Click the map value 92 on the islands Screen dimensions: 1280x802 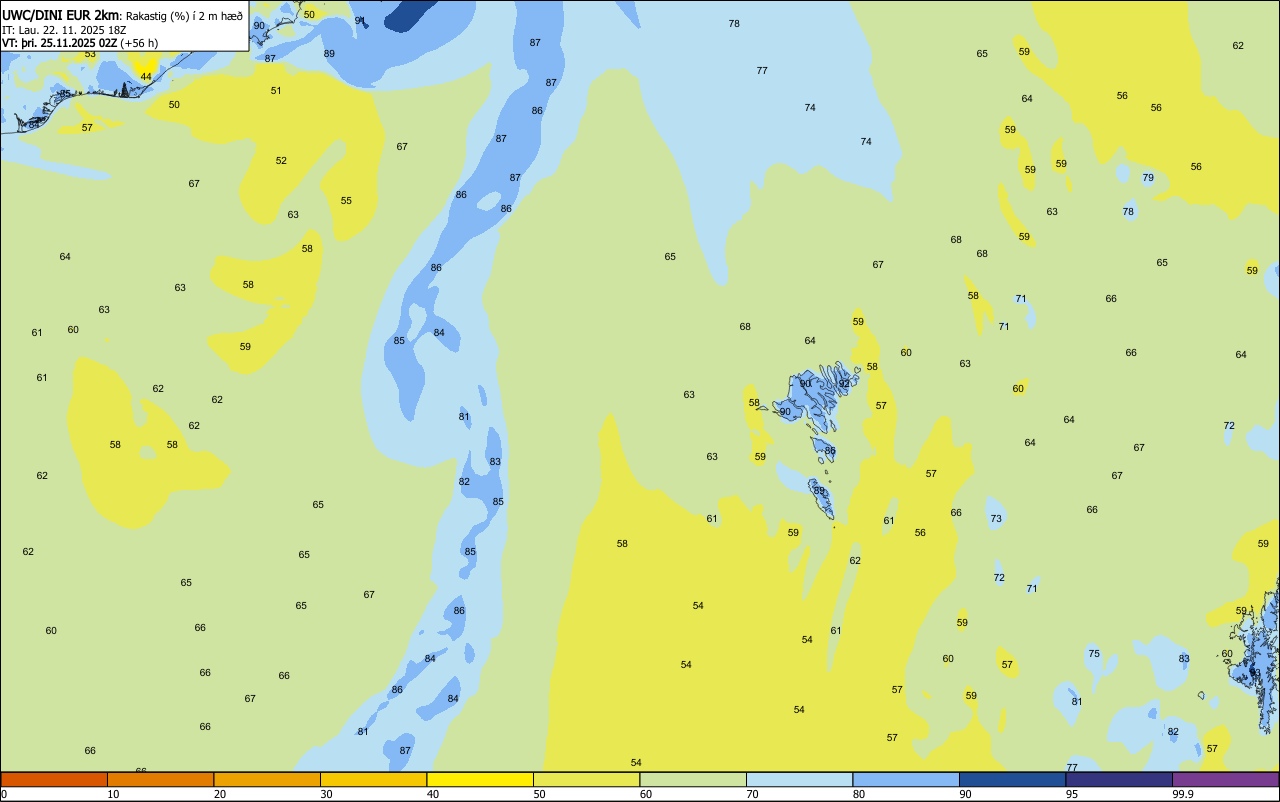point(844,384)
